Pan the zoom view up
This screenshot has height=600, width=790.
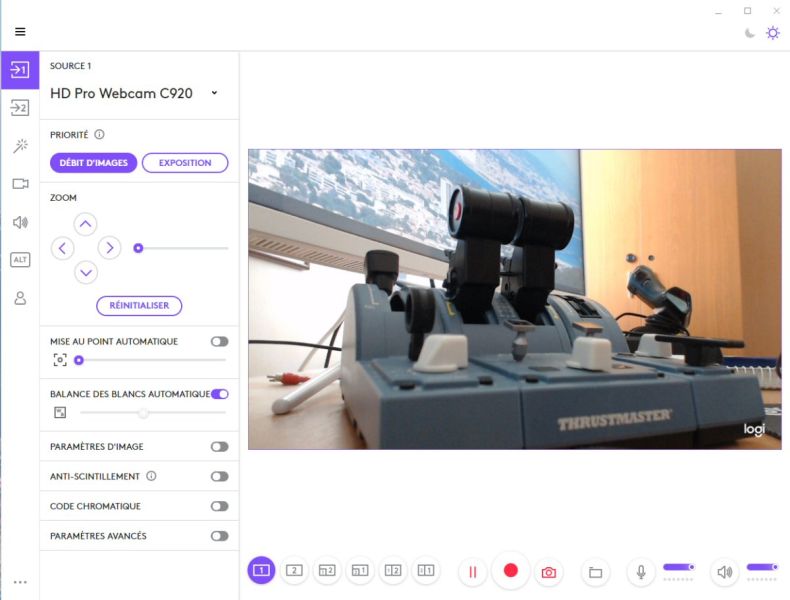[86, 224]
